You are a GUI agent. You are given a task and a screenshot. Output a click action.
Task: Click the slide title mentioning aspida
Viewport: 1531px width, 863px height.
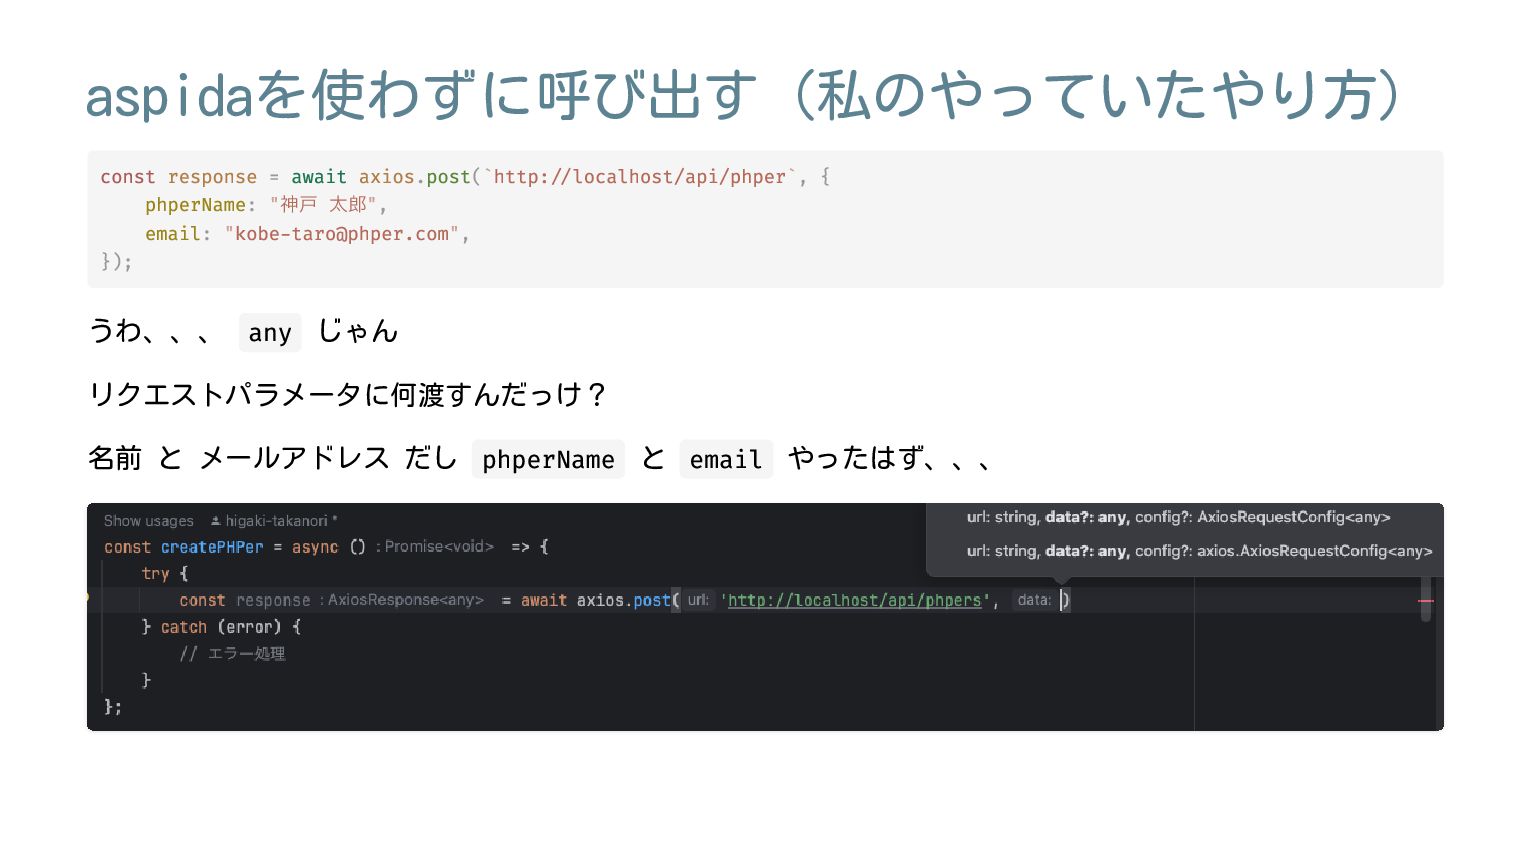[744, 95]
